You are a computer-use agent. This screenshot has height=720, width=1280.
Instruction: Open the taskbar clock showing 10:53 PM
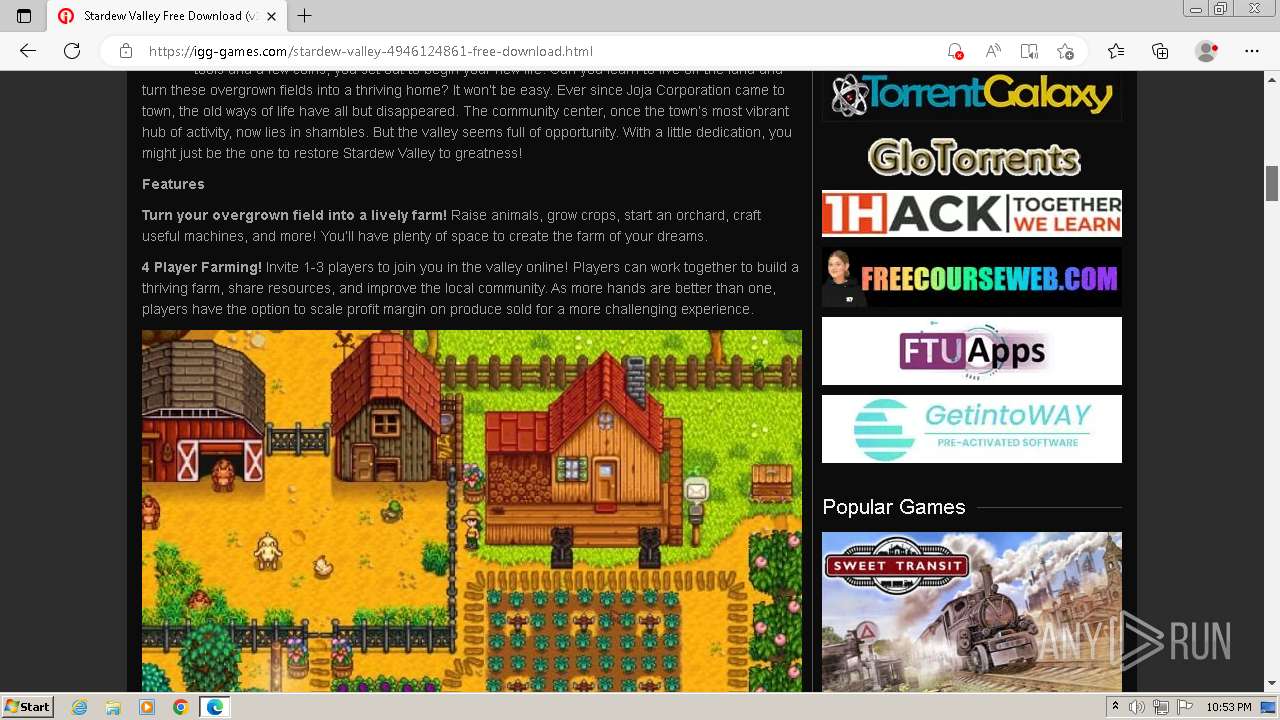click(x=1229, y=707)
